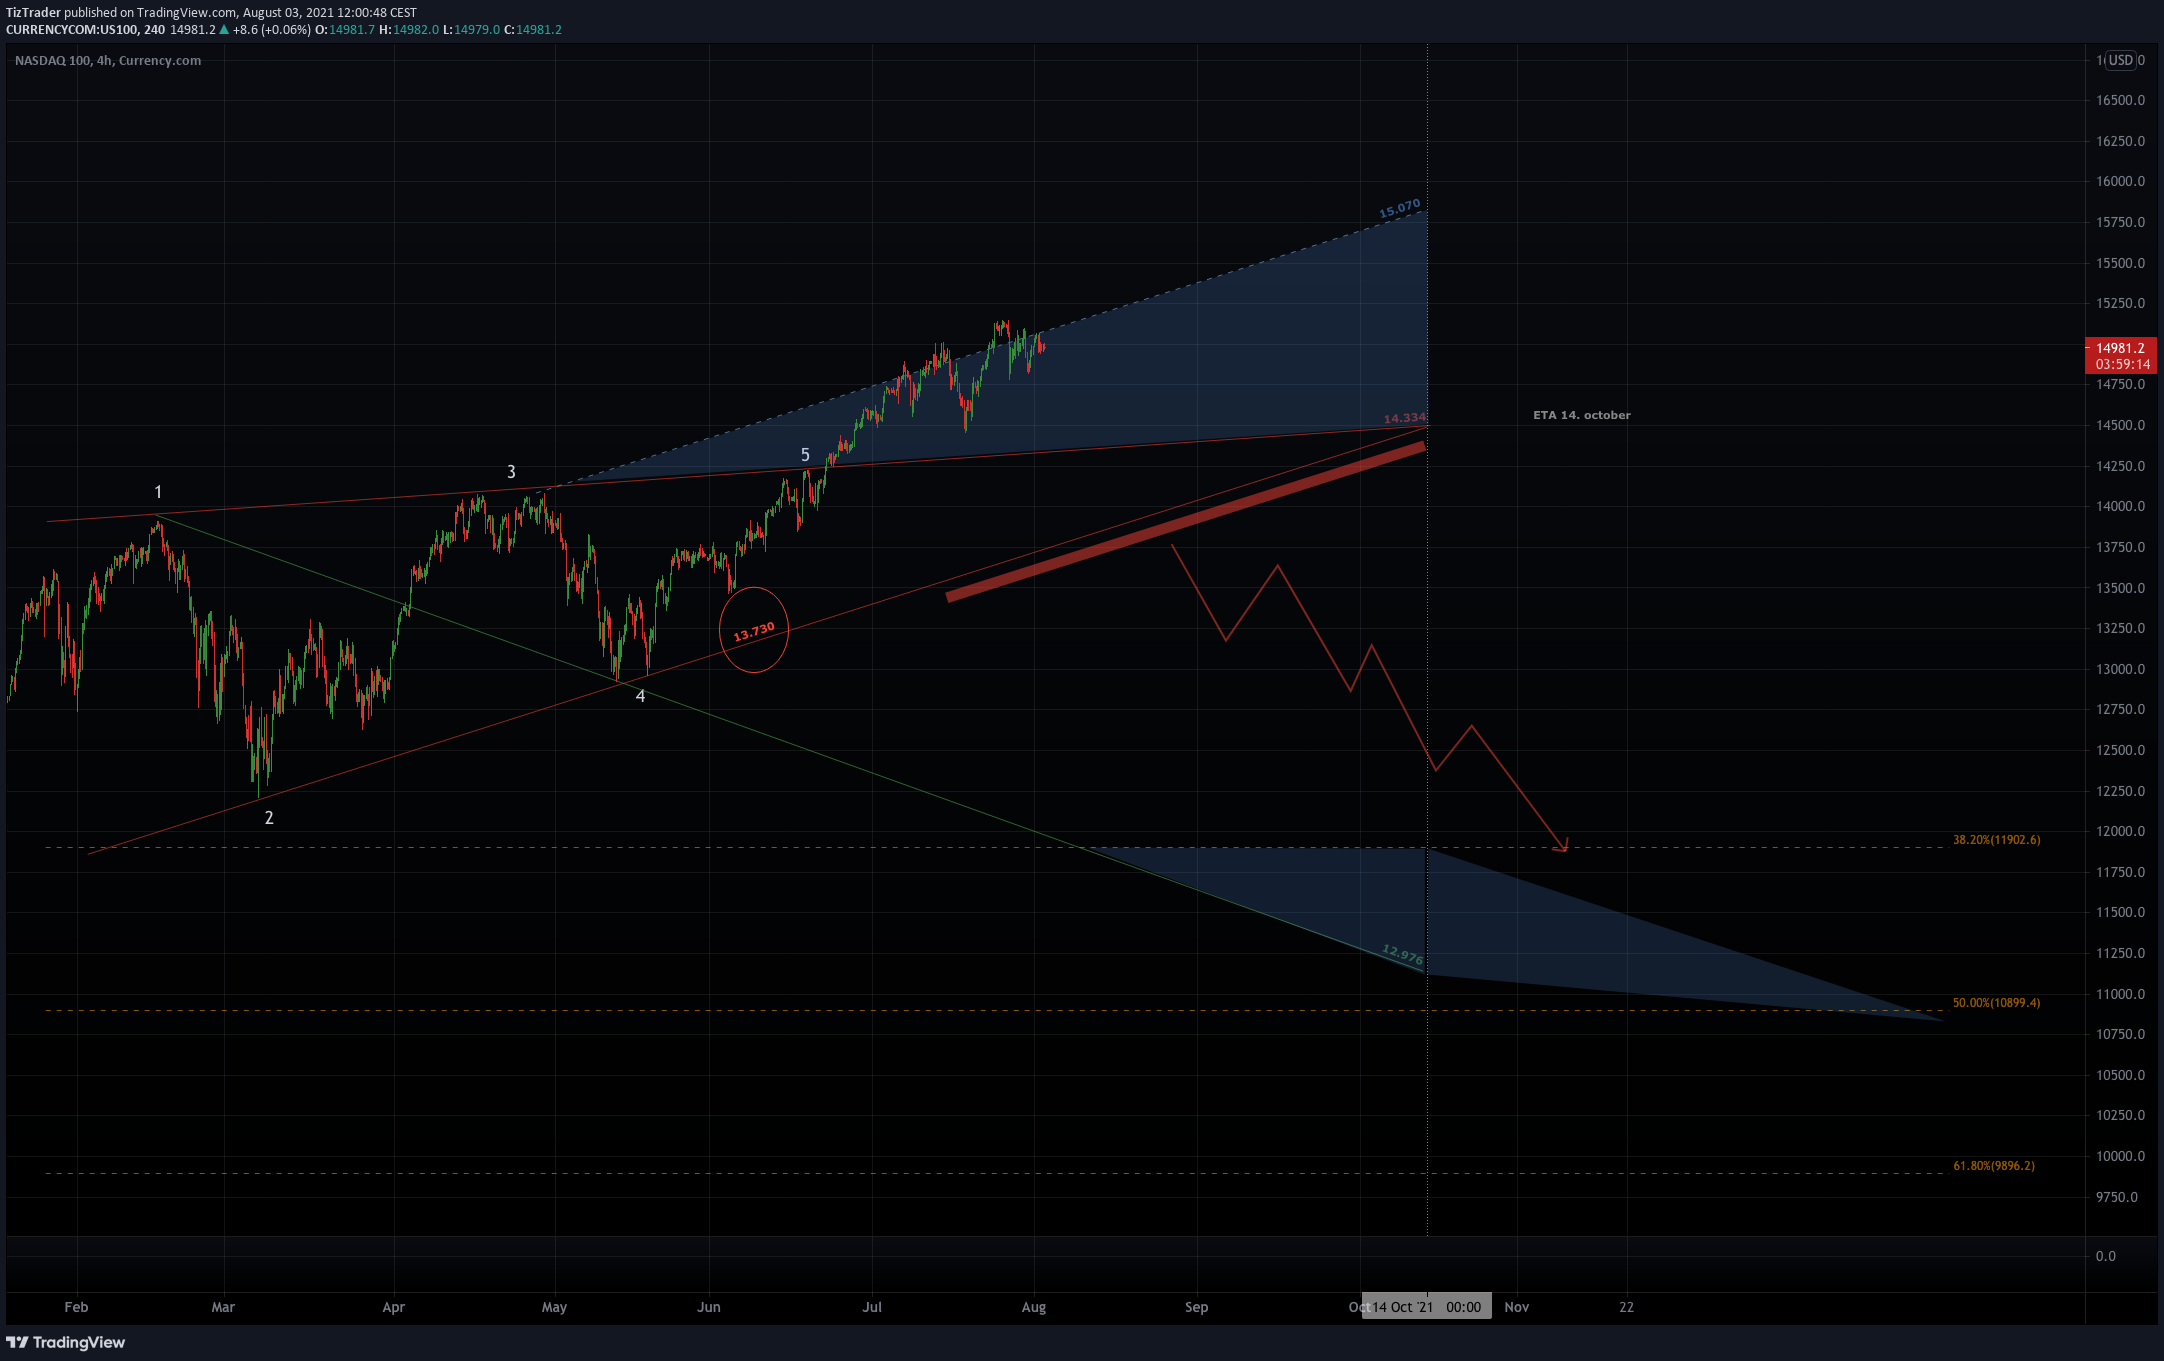This screenshot has width=2164, height=1361.
Task: Click the TizTrader author name in header
Action: pyautogui.click(x=33, y=13)
